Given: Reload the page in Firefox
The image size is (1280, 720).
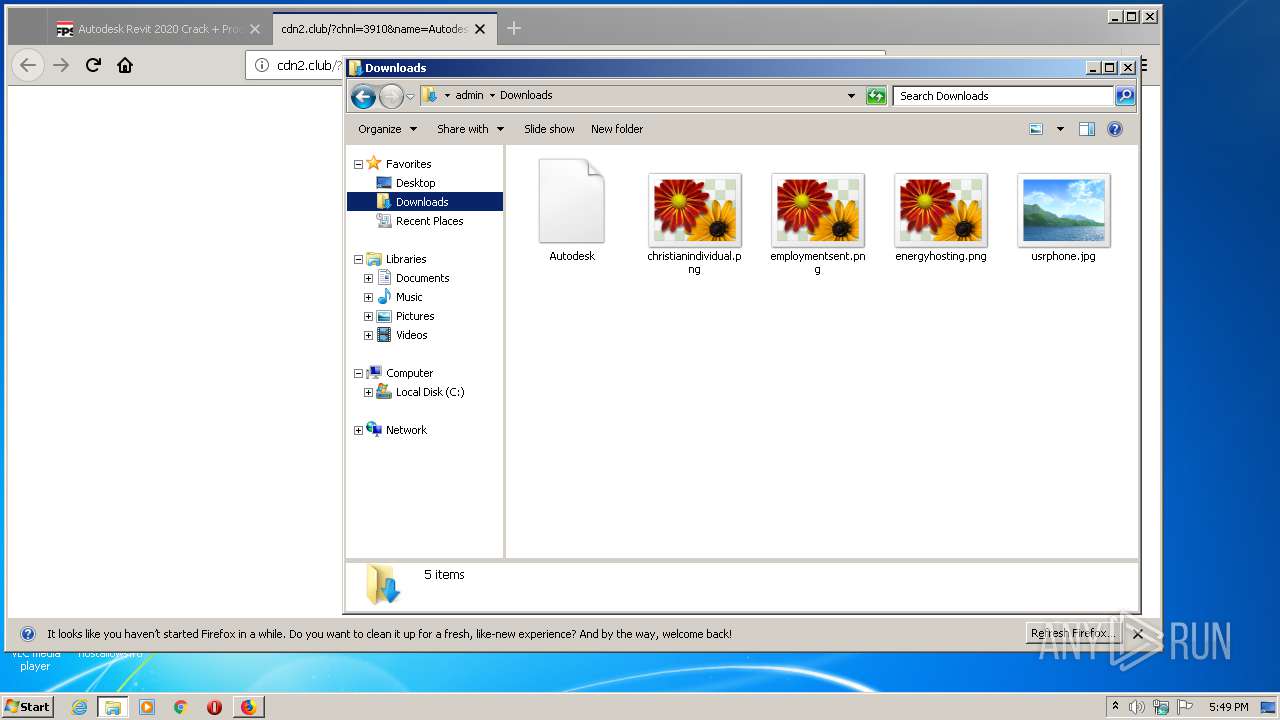Looking at the screenshot, I should coord(93,65).
